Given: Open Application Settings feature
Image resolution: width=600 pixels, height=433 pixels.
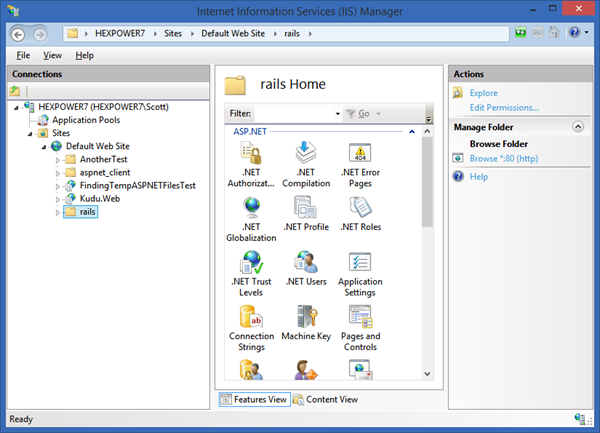Looking at the screenshot, I should coord(360,274).
